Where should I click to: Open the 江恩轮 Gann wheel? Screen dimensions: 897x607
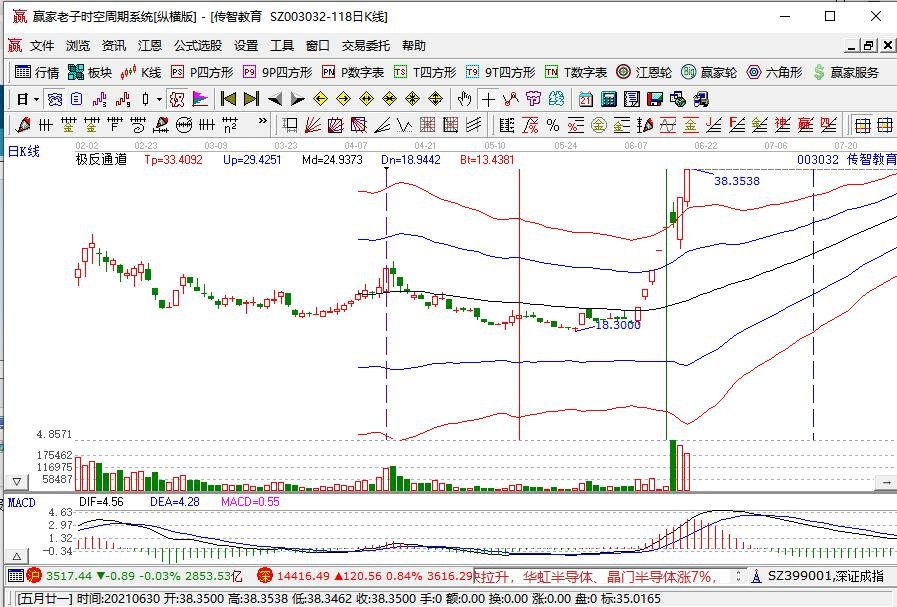pyautogui.click(x=644, y=72)
